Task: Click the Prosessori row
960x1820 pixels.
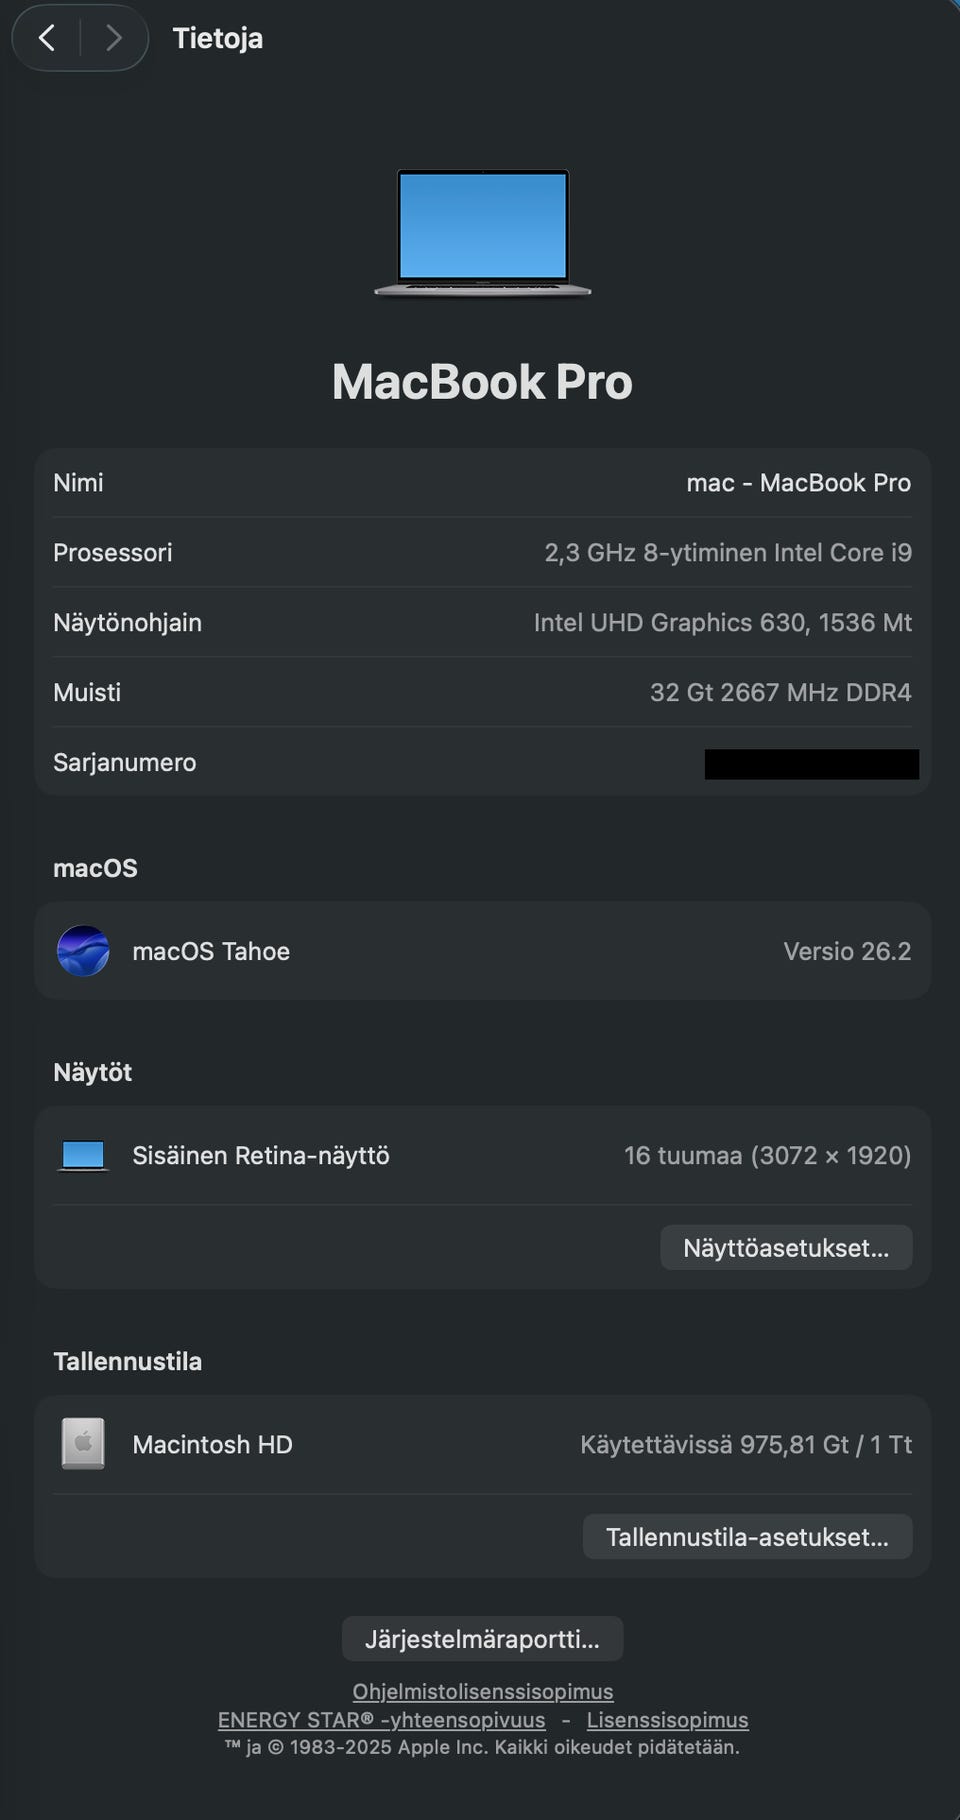Action: (482, 553)
